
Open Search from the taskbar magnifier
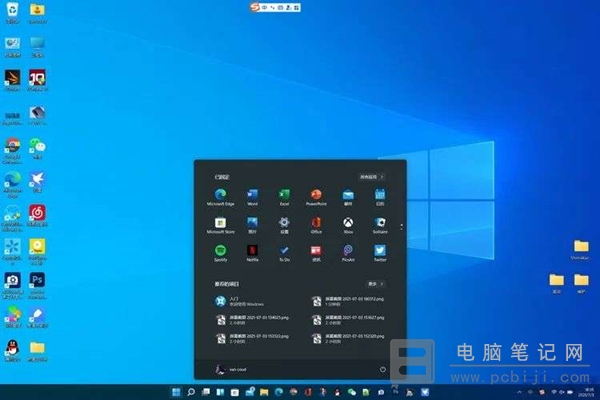[191, 392]
